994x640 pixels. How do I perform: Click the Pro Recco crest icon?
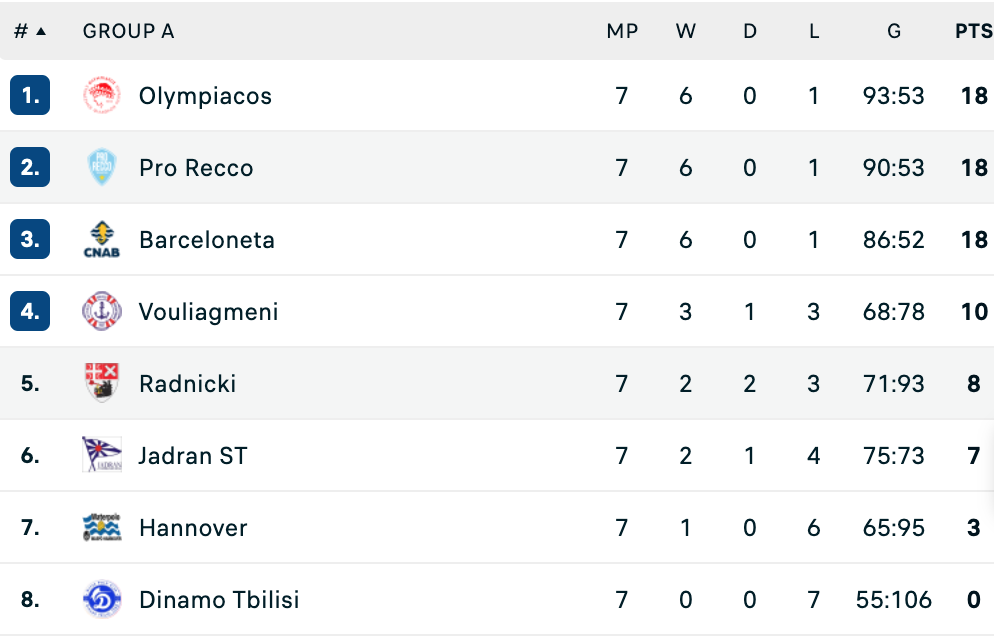(101, 167)
